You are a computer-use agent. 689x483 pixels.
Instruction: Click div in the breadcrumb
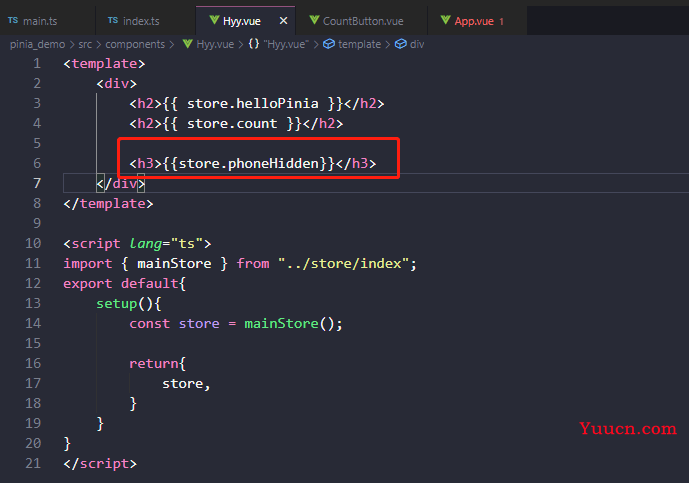[417, 44]
